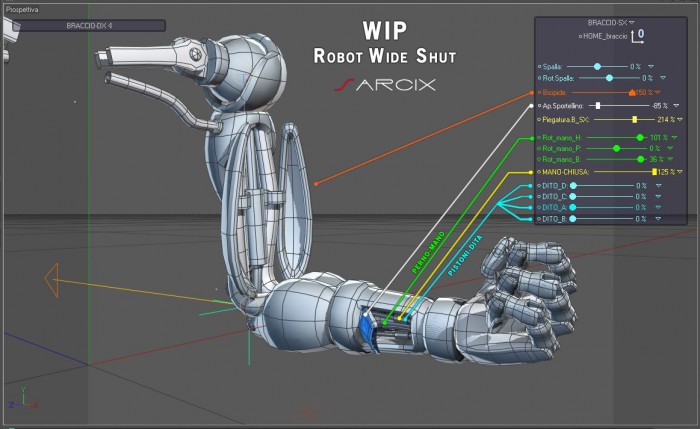Open the dropdown arrow on Ap.Sportellino row

[676, 106]
